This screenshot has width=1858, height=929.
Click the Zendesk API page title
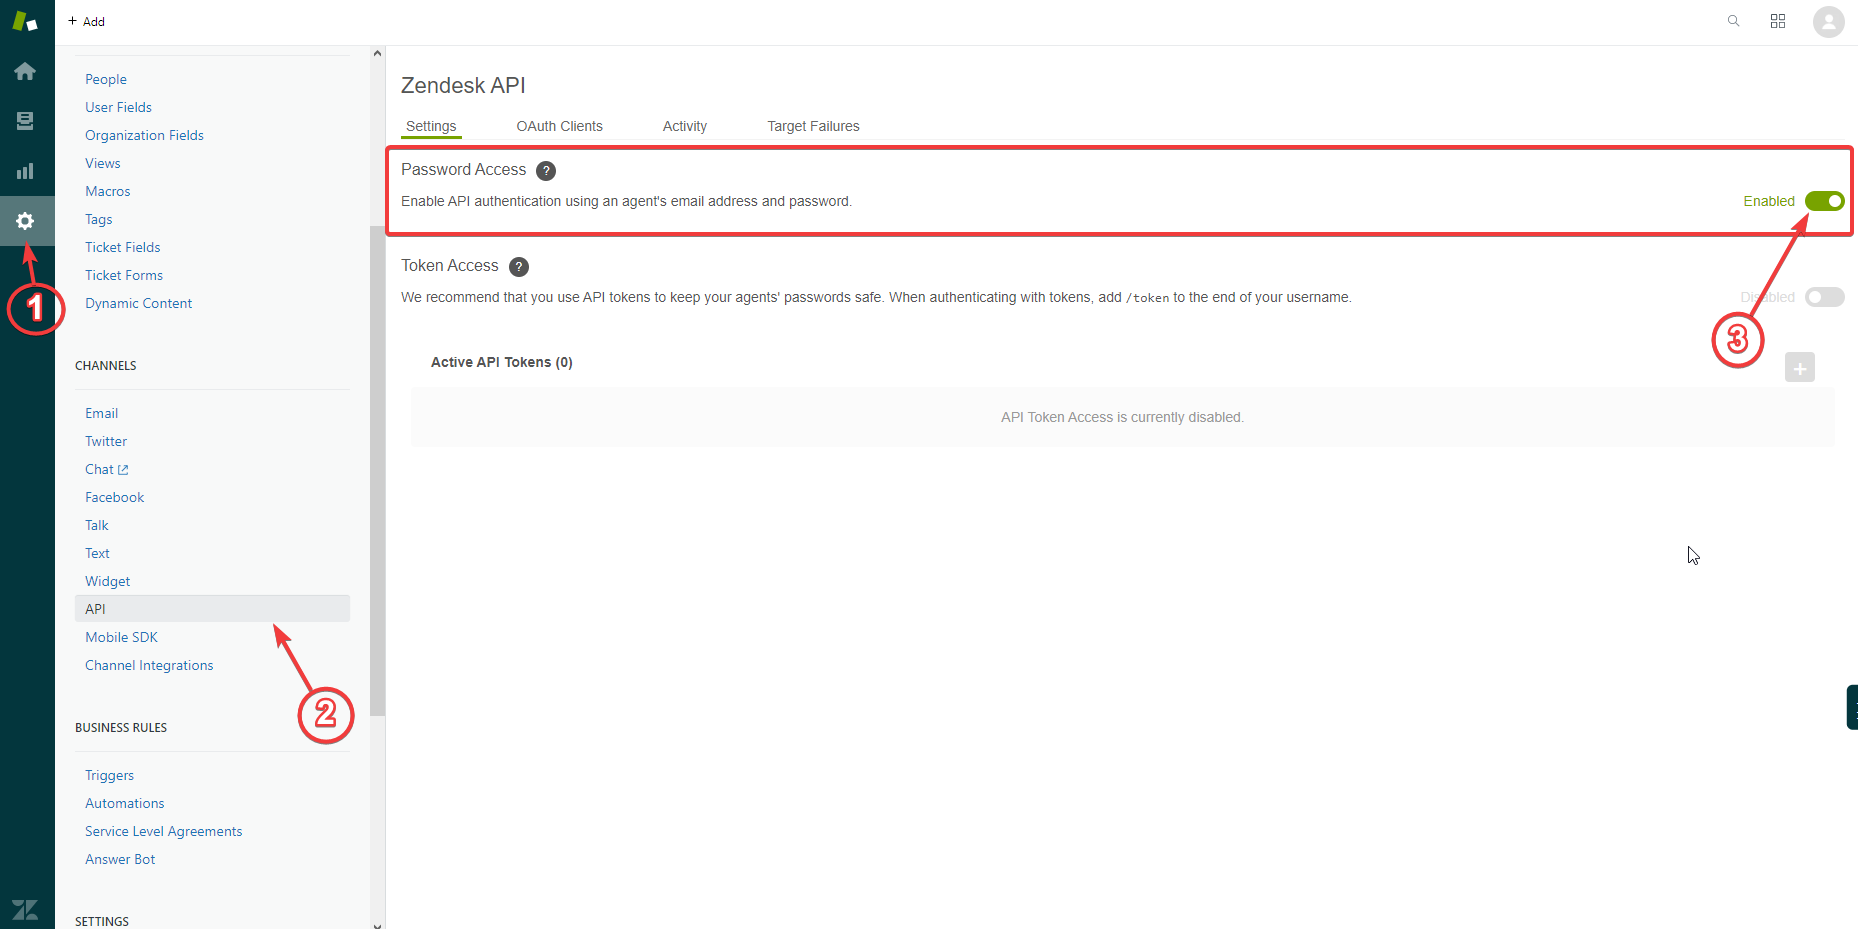[464, 85]
